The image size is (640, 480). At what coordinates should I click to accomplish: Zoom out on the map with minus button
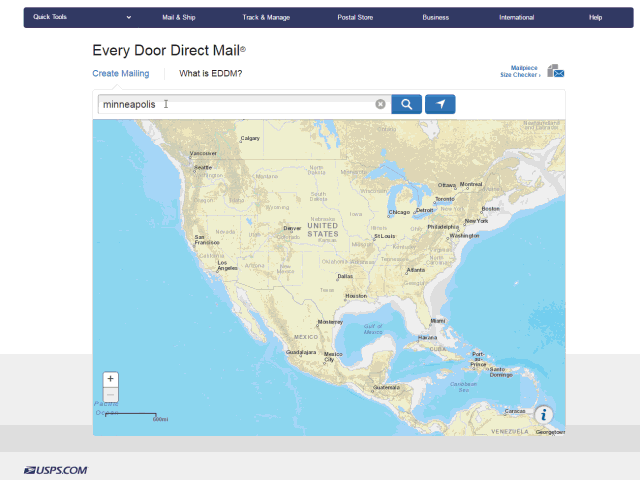coord(111,395)
